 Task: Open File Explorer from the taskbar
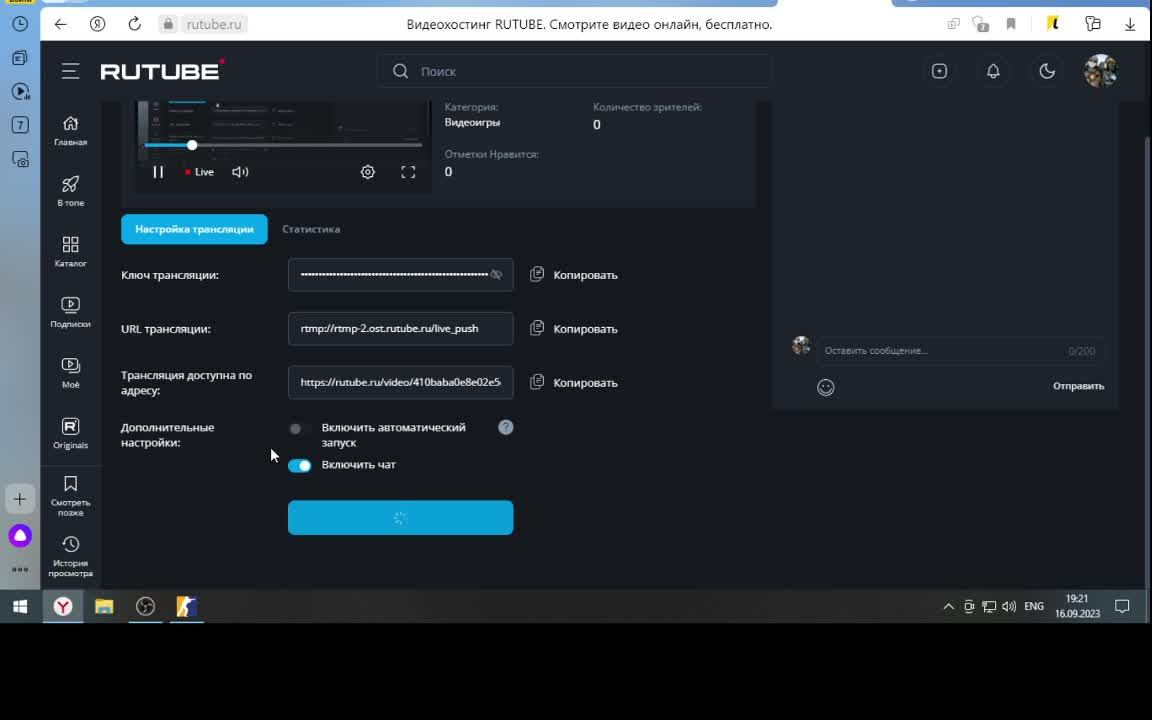(x=104, y=607)
